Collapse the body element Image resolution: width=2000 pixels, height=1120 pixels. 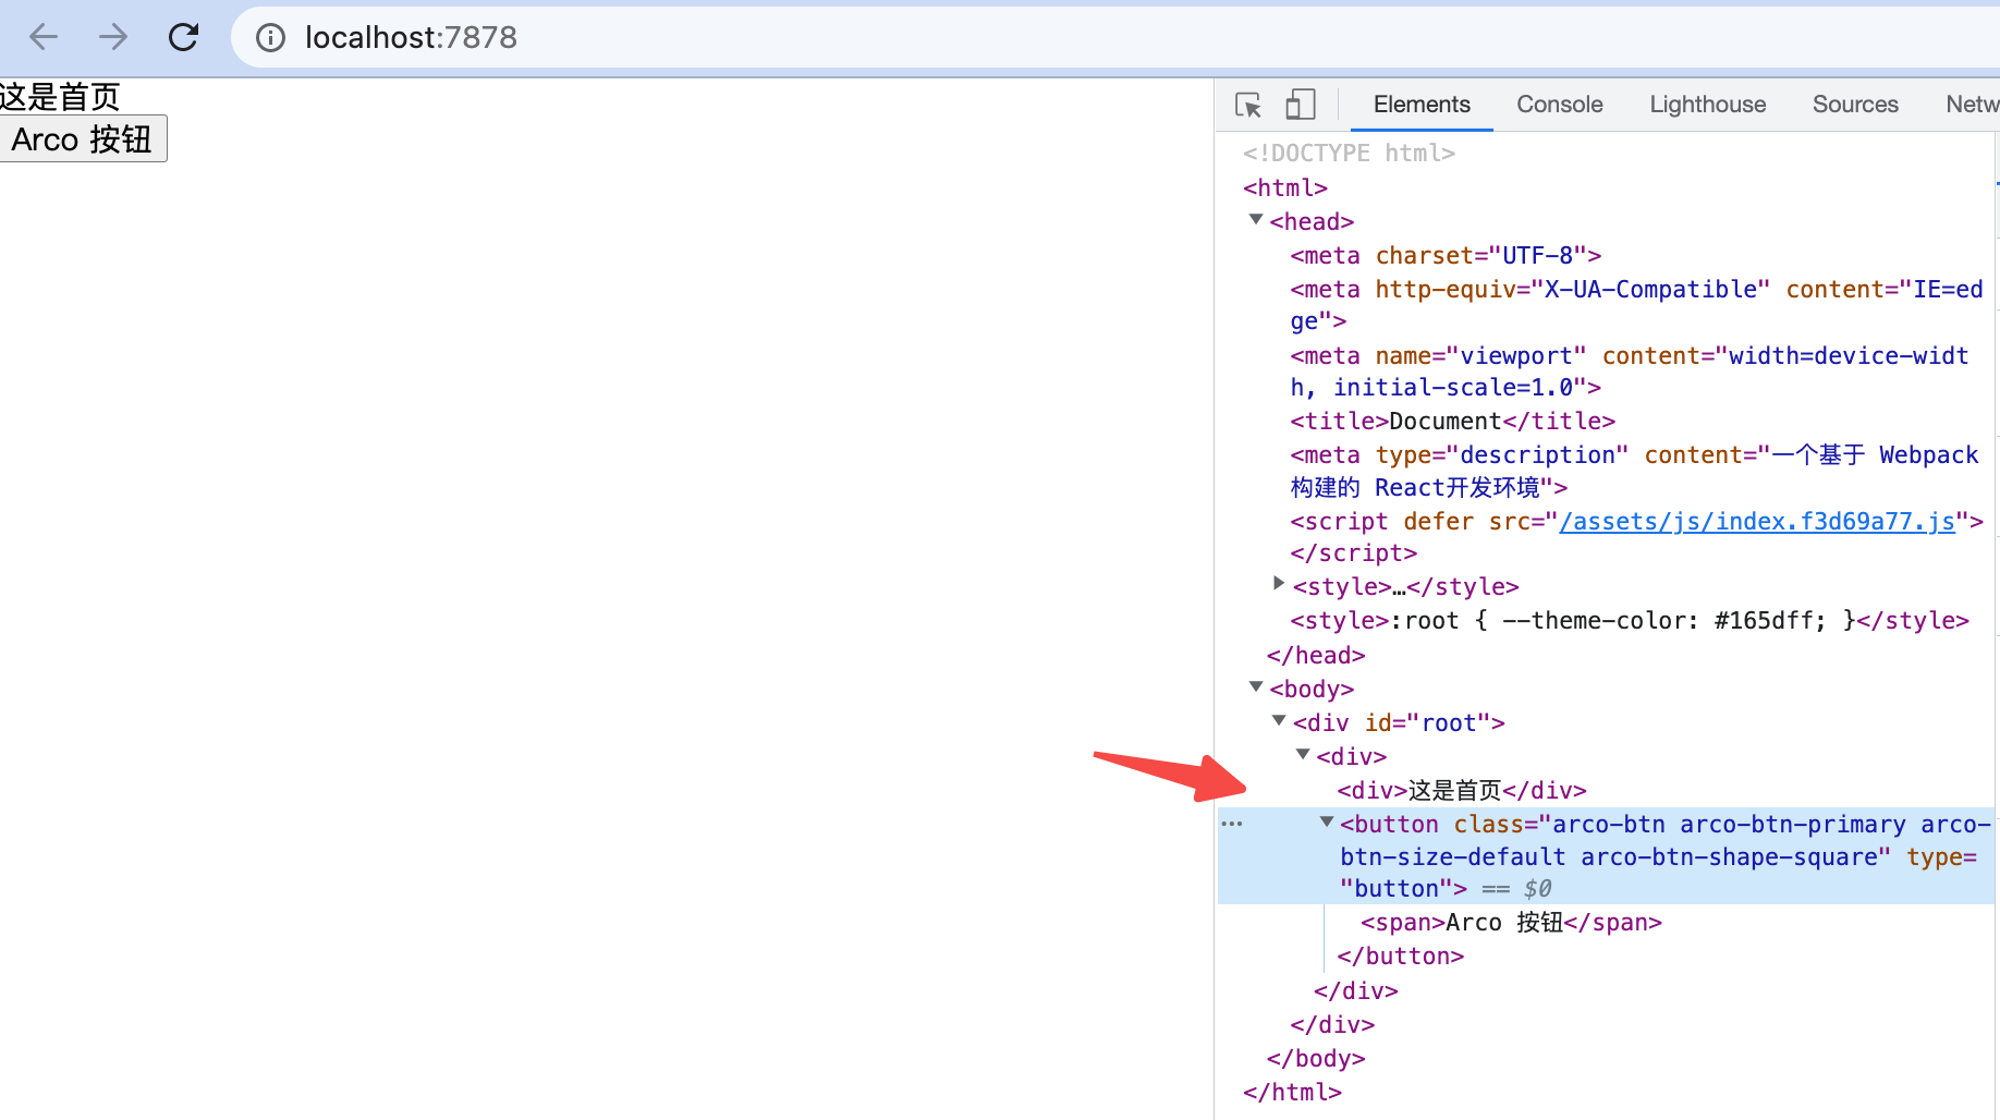pyautogui.click(x=1256, y=687)
